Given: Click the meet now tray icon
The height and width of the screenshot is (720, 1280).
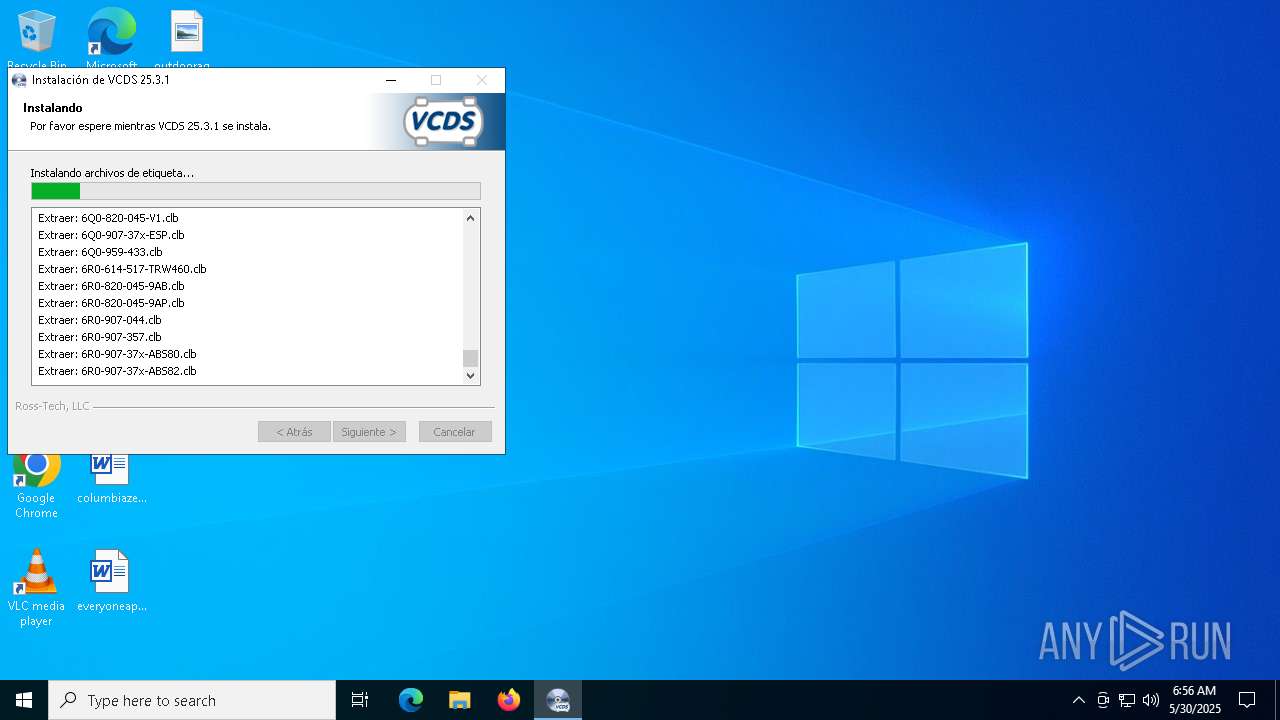Looking at the screenshot, I should tap(1103, 700).
